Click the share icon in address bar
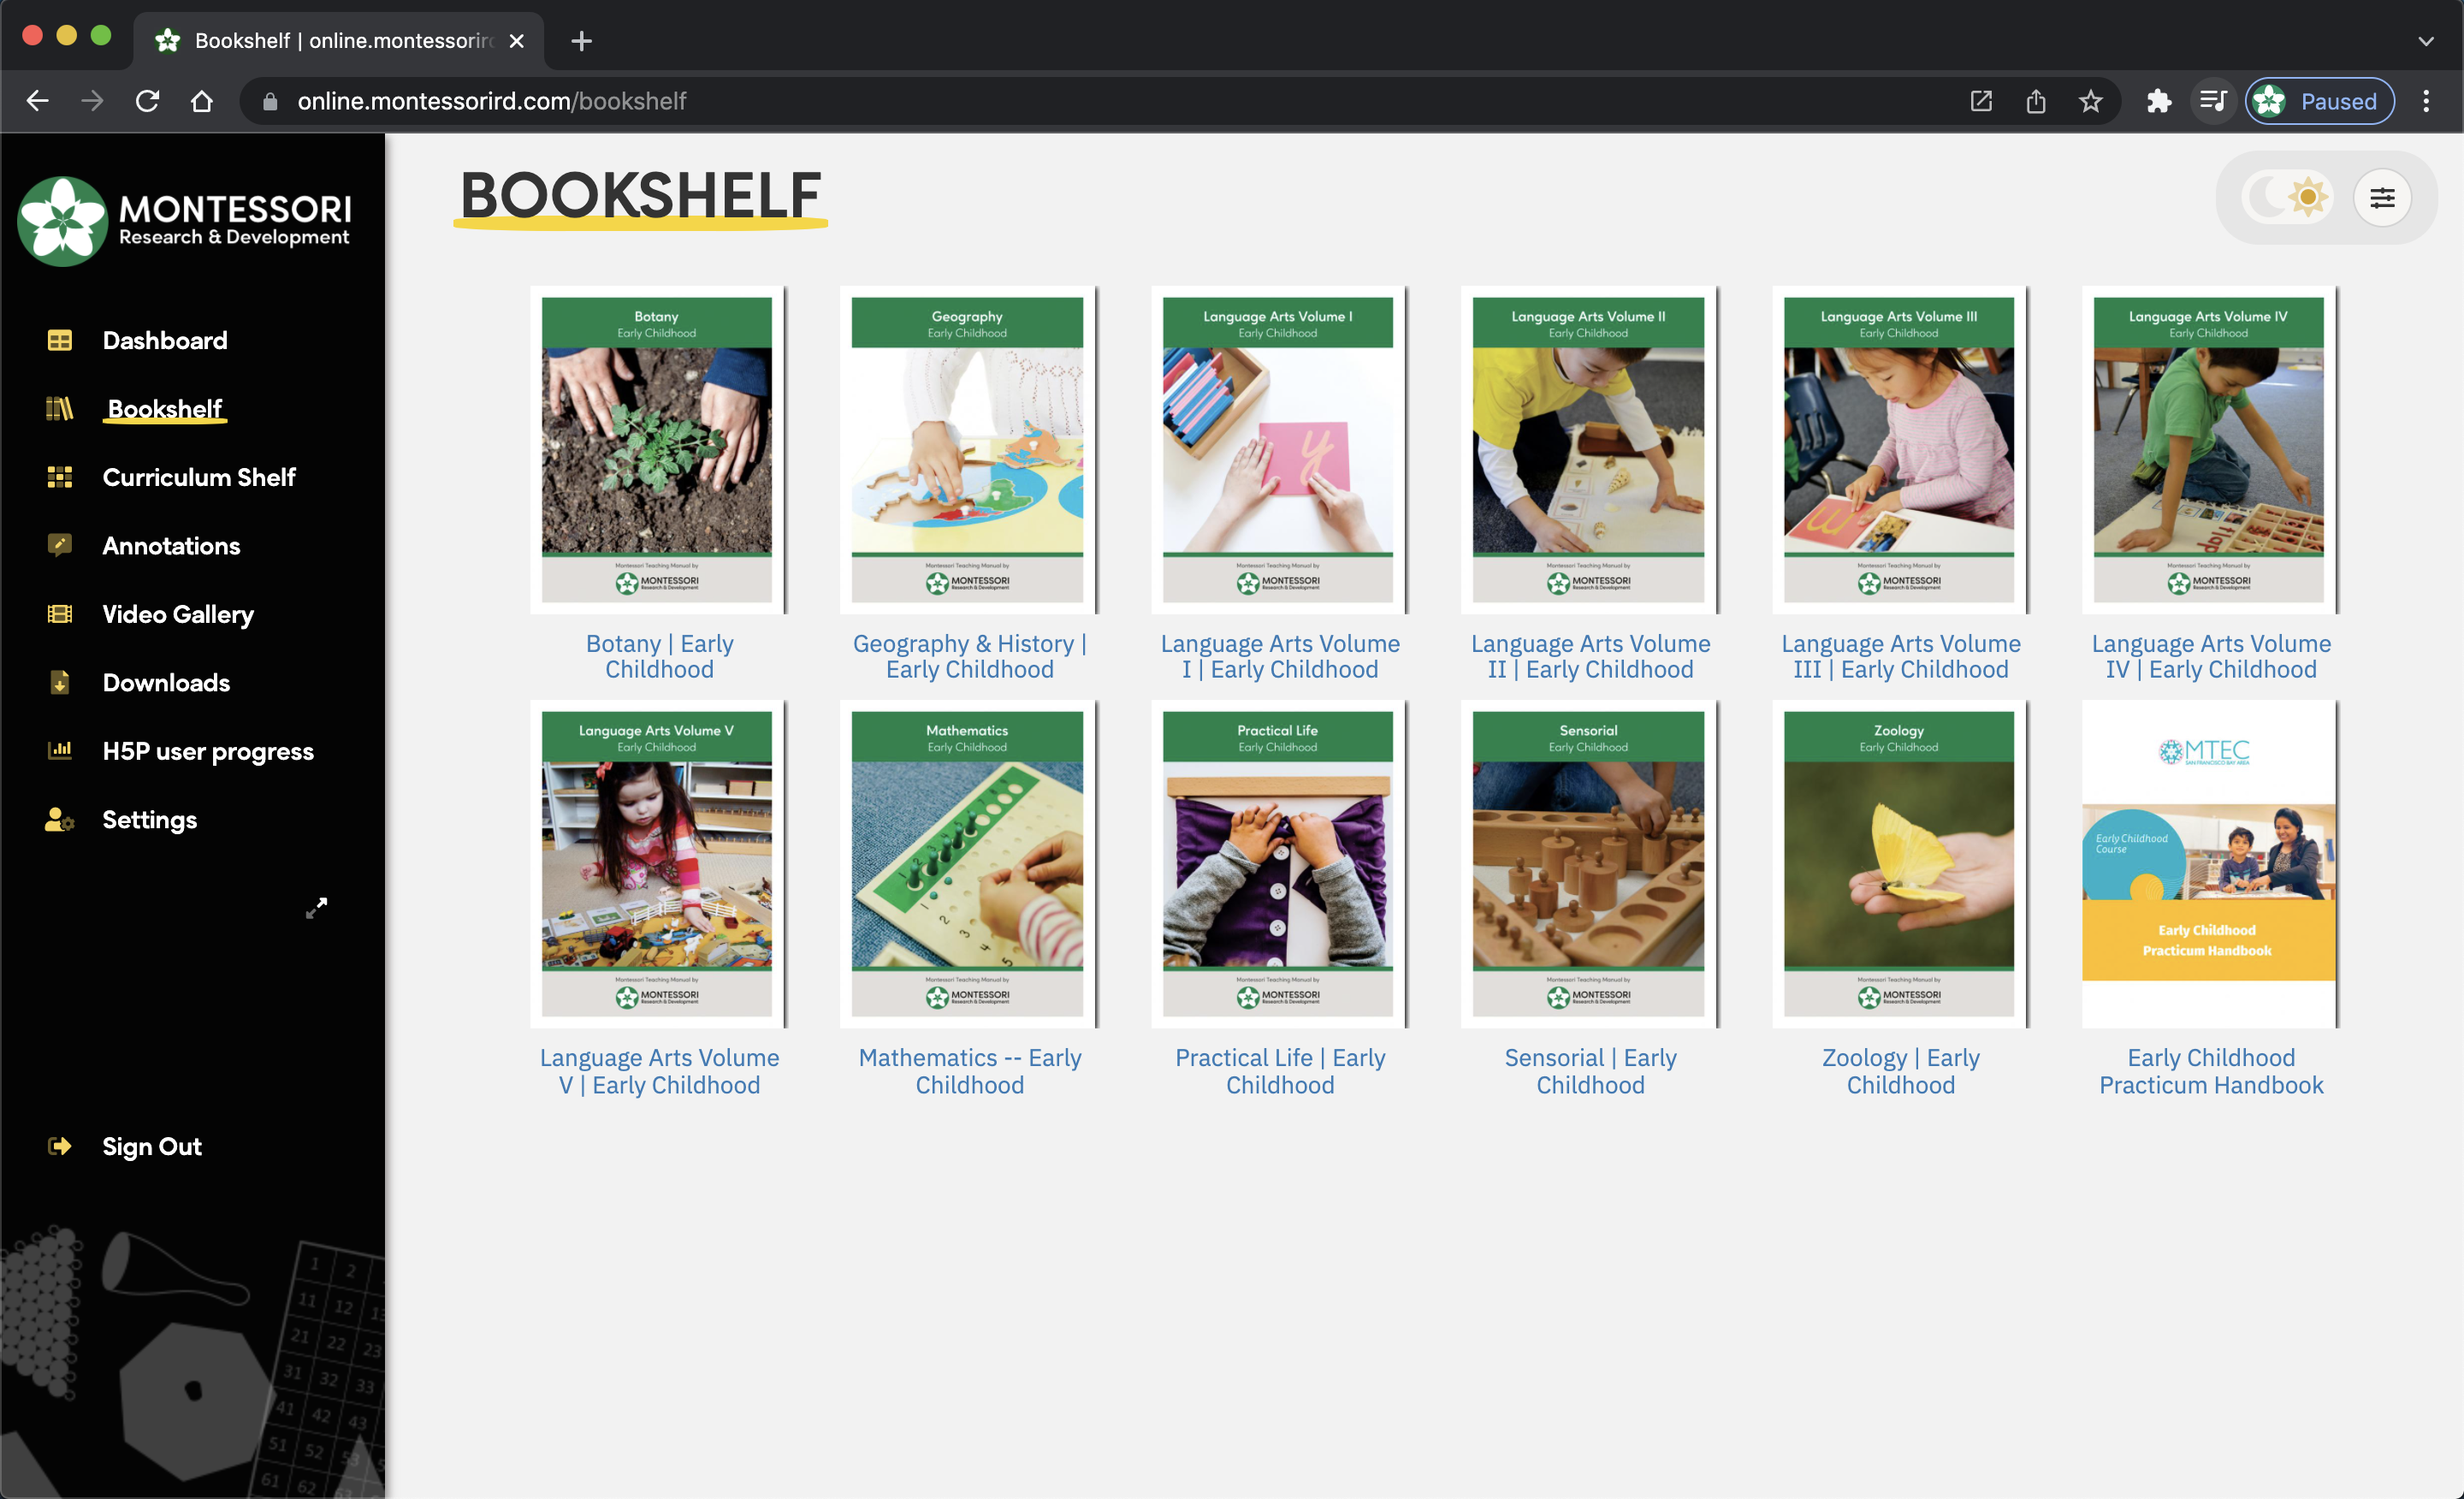The height and width of the screenshot is (1499, 2464). pos(2036,101)
